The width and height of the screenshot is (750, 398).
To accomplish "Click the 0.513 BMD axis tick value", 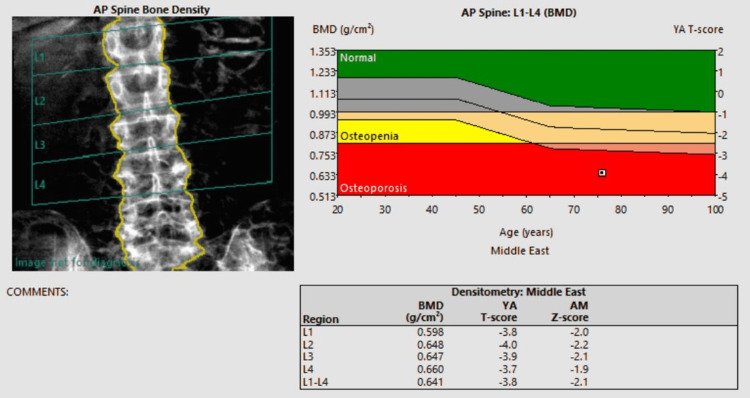I will (323, 197).
